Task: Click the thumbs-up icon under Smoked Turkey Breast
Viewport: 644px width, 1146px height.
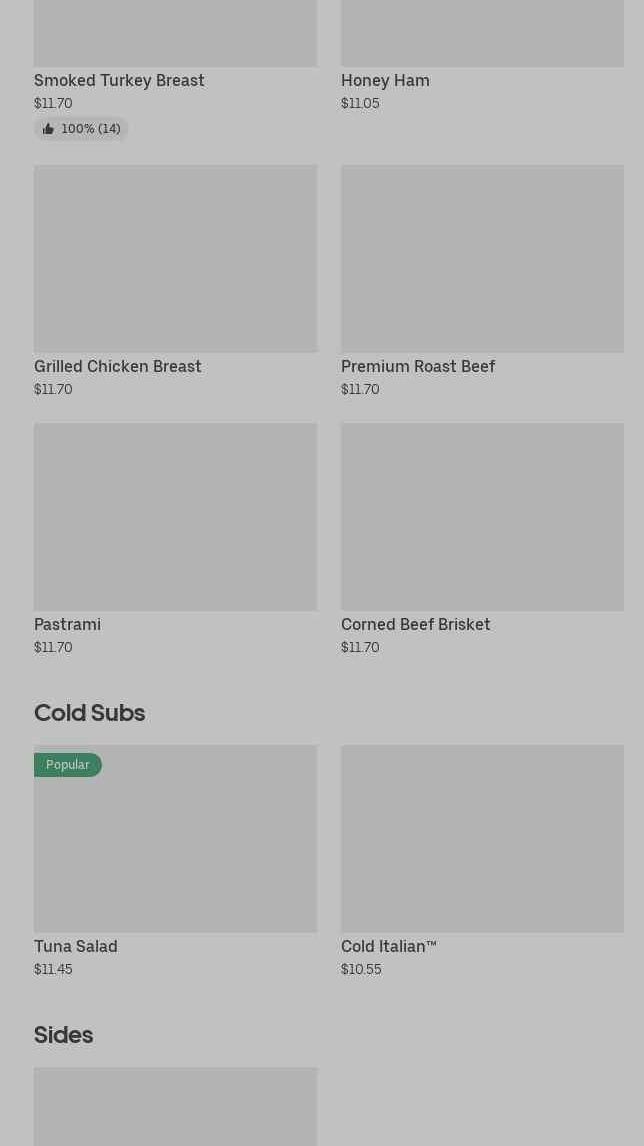Action: tap(48, 129)
